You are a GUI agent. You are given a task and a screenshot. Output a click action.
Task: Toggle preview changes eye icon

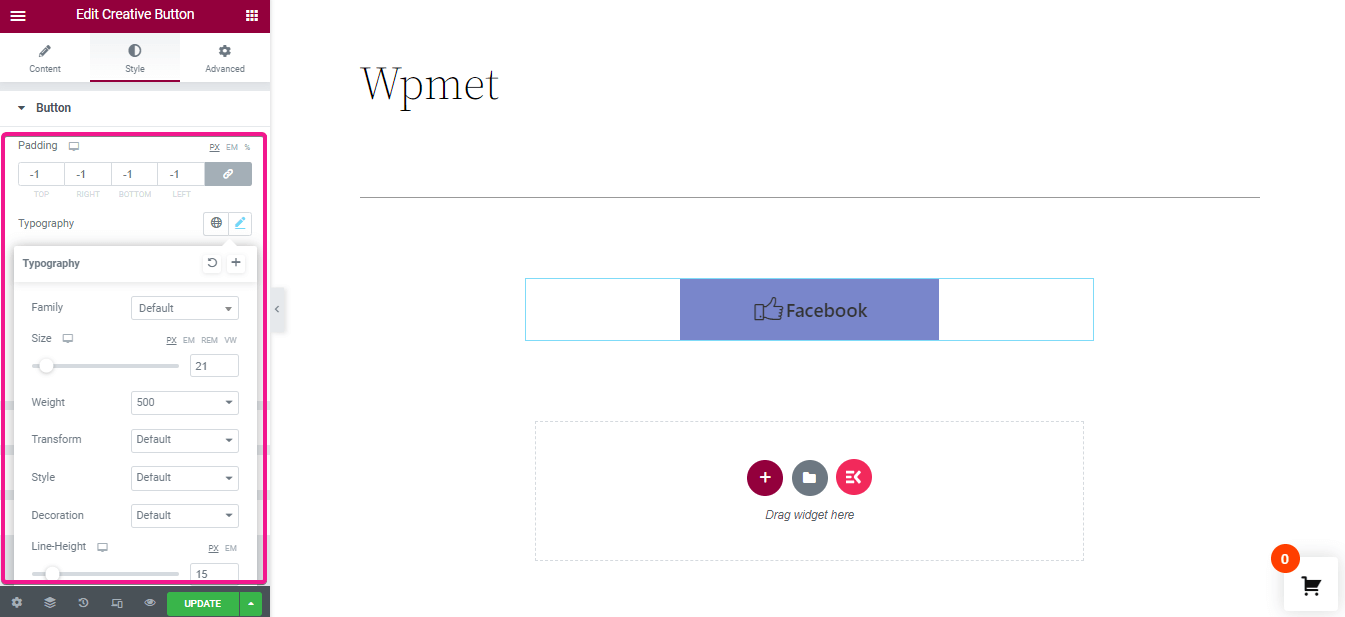tap(150, 603)
